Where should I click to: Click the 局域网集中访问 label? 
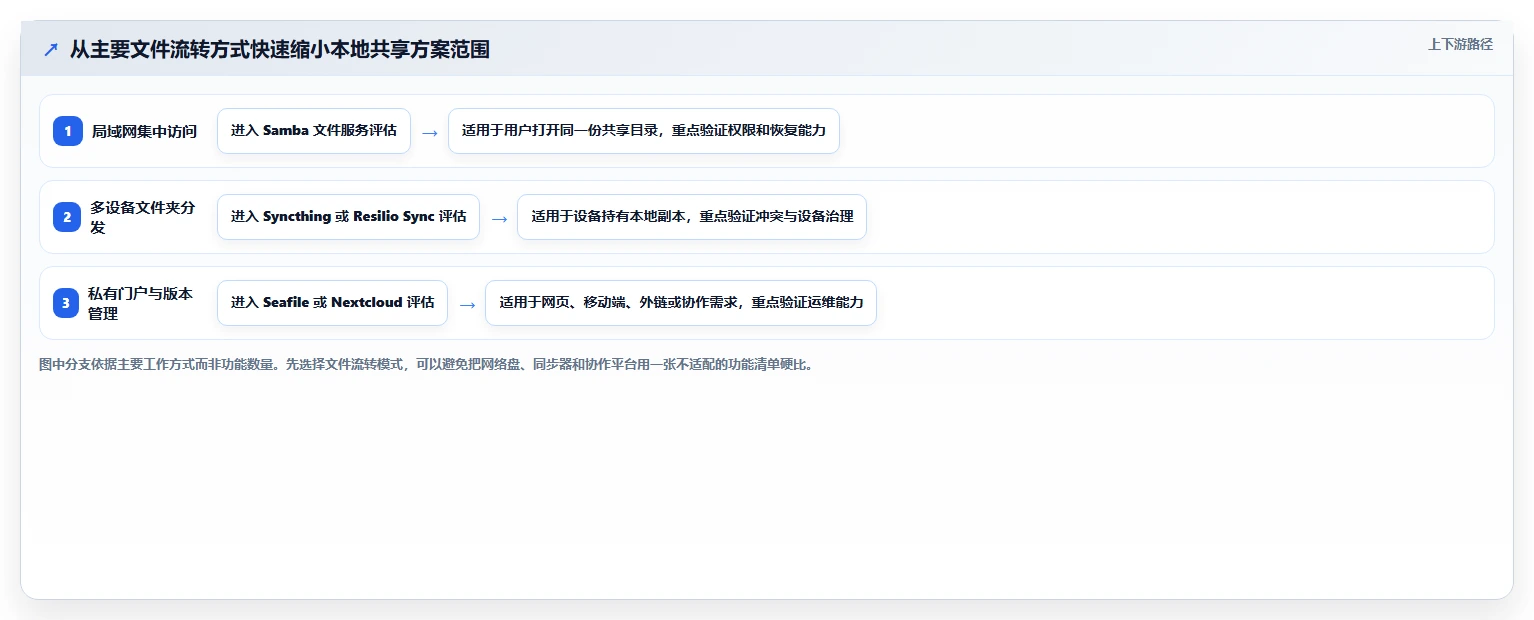(144, 131)
